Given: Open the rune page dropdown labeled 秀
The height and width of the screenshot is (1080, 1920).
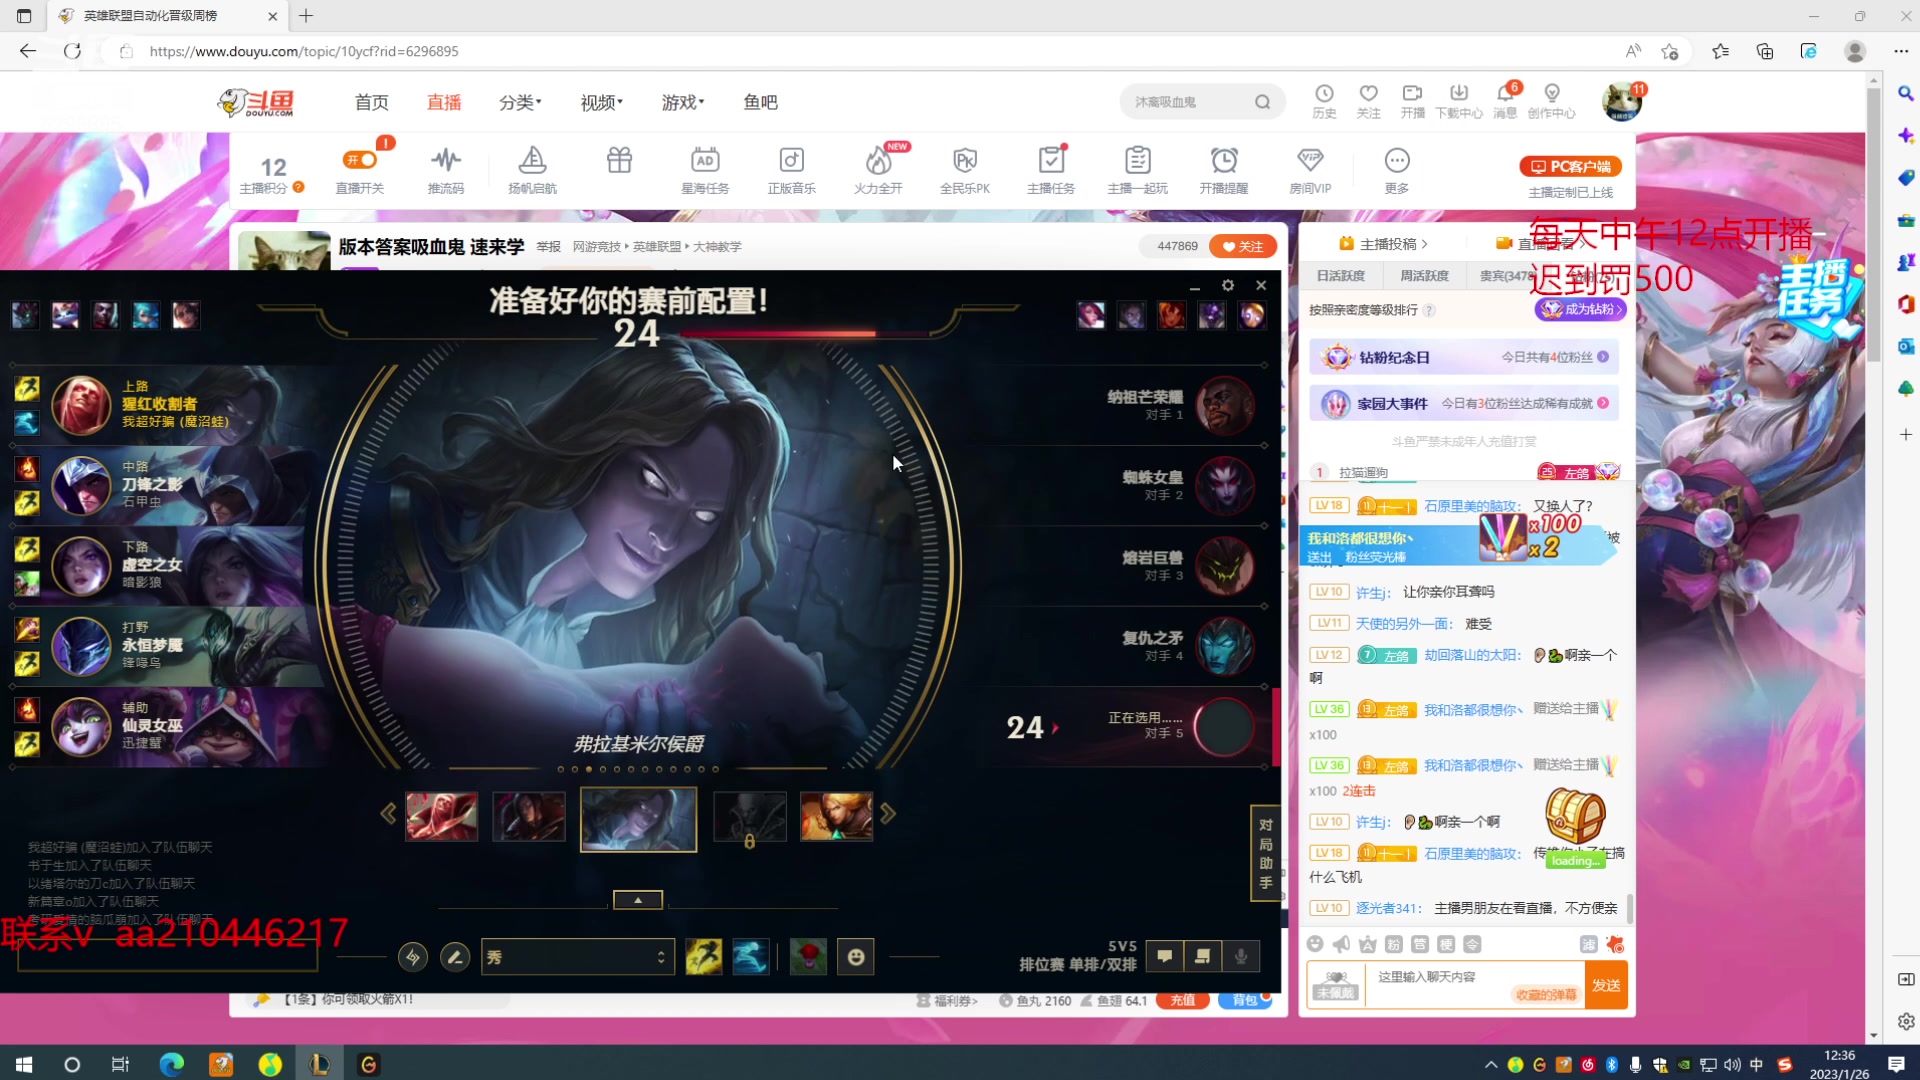Looking at the screenshot, I should click(x=577, y=957).
